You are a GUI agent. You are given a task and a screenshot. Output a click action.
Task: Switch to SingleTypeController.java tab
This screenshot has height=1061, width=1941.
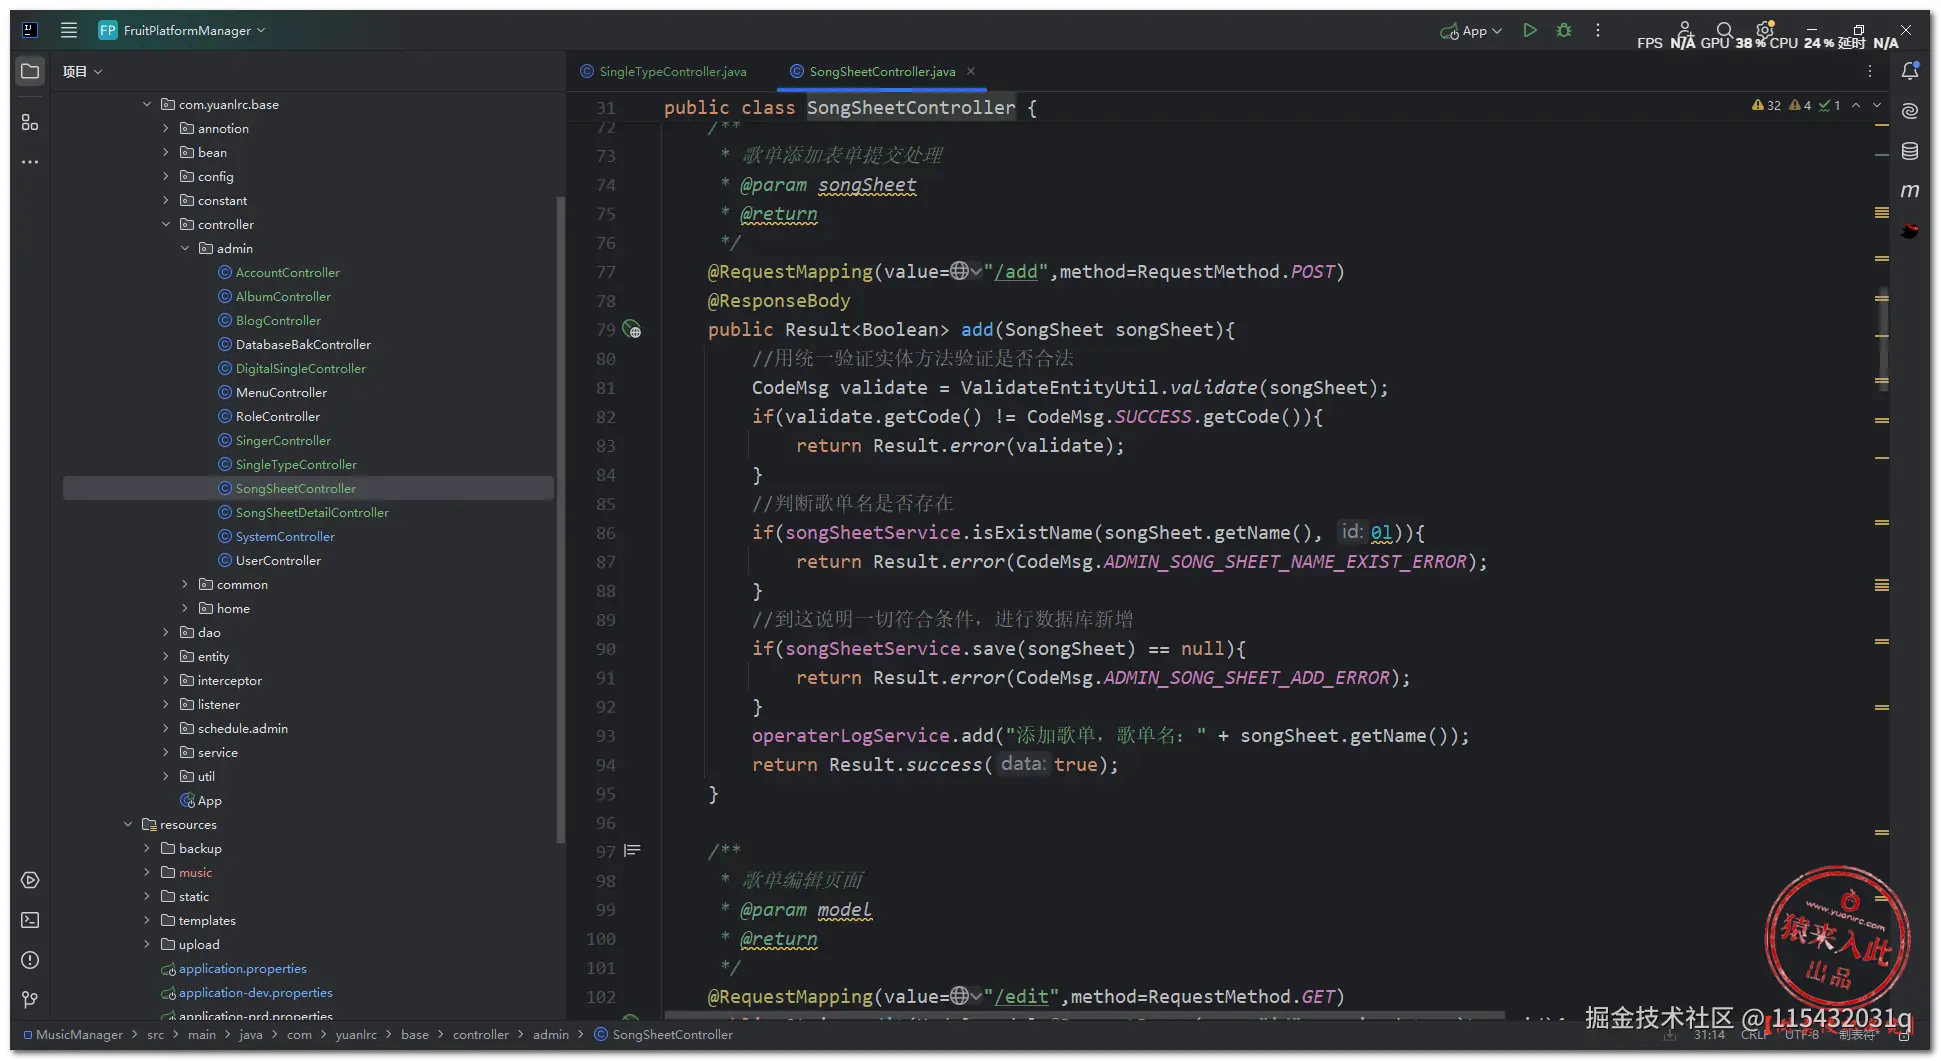click(664, 71)
